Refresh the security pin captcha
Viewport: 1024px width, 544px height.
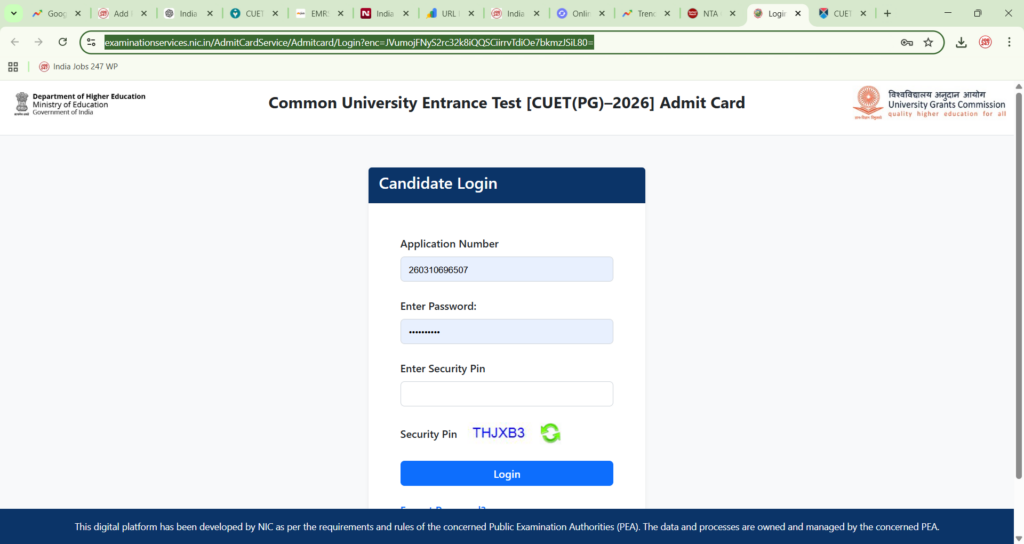(x=550, y=433)
